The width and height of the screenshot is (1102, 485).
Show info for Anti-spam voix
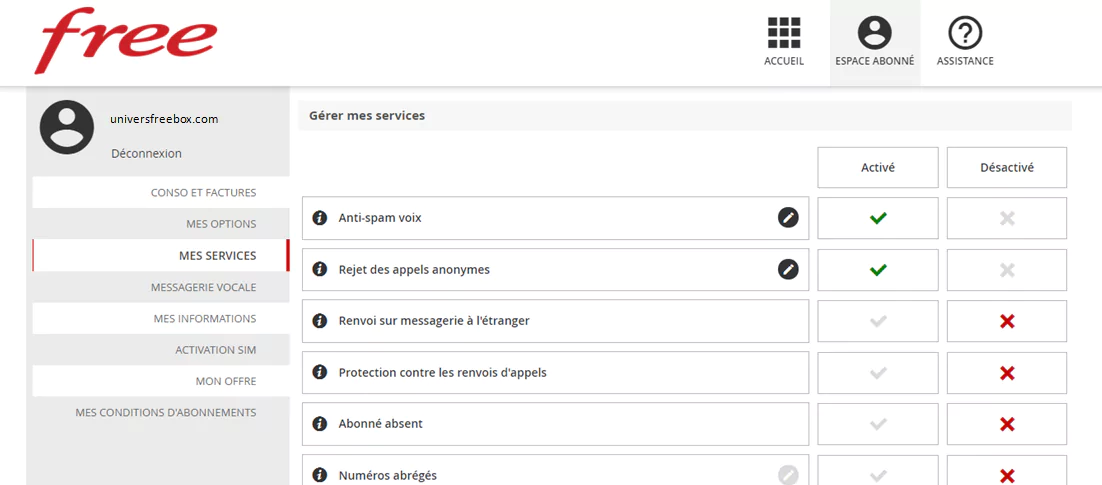[x=320, y=218]
